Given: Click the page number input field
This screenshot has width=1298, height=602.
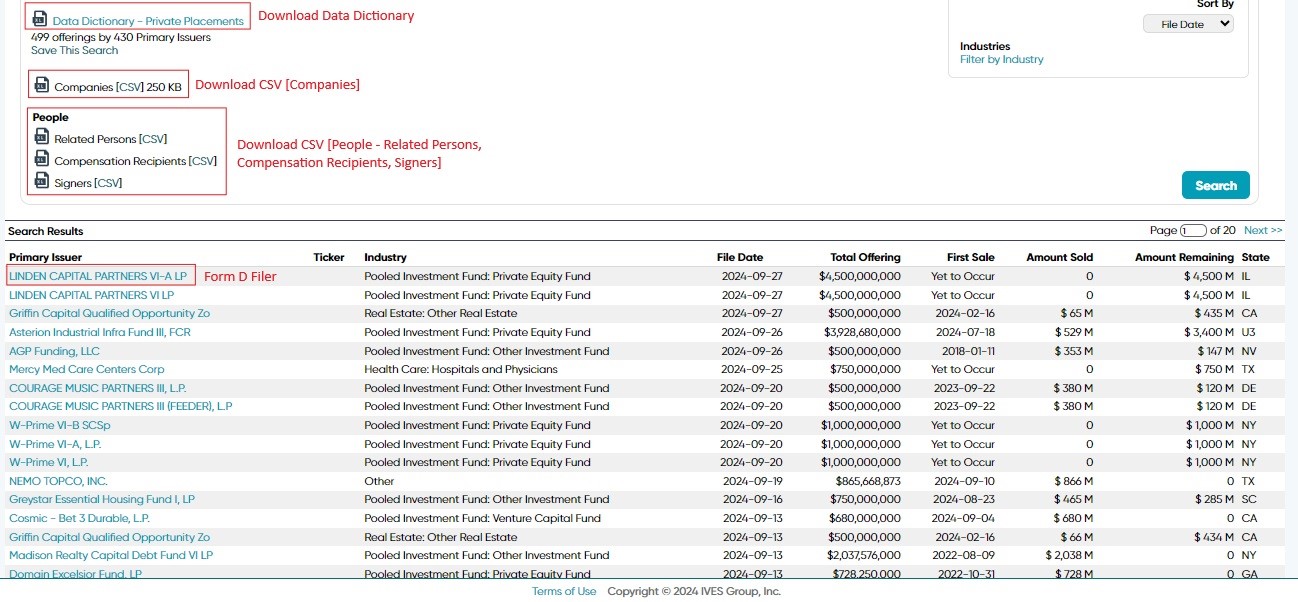Looking at the screenshot, I should (1193, 230).
